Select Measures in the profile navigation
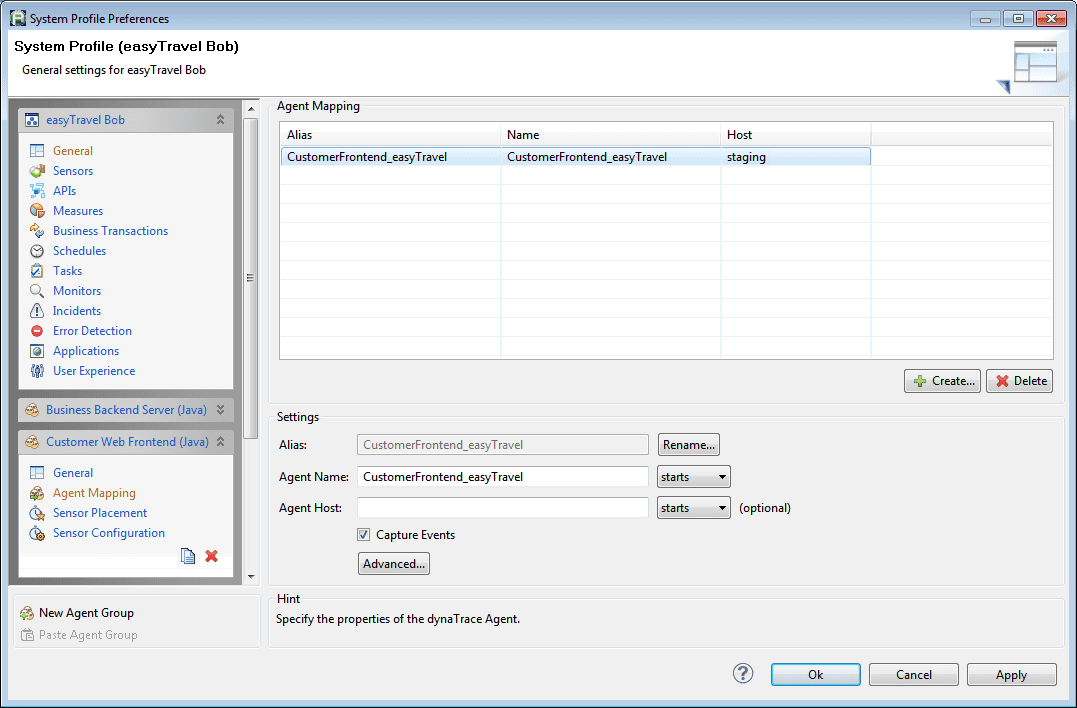The image size is (1077, 708). pyautogui.click(x=78, y=210)
